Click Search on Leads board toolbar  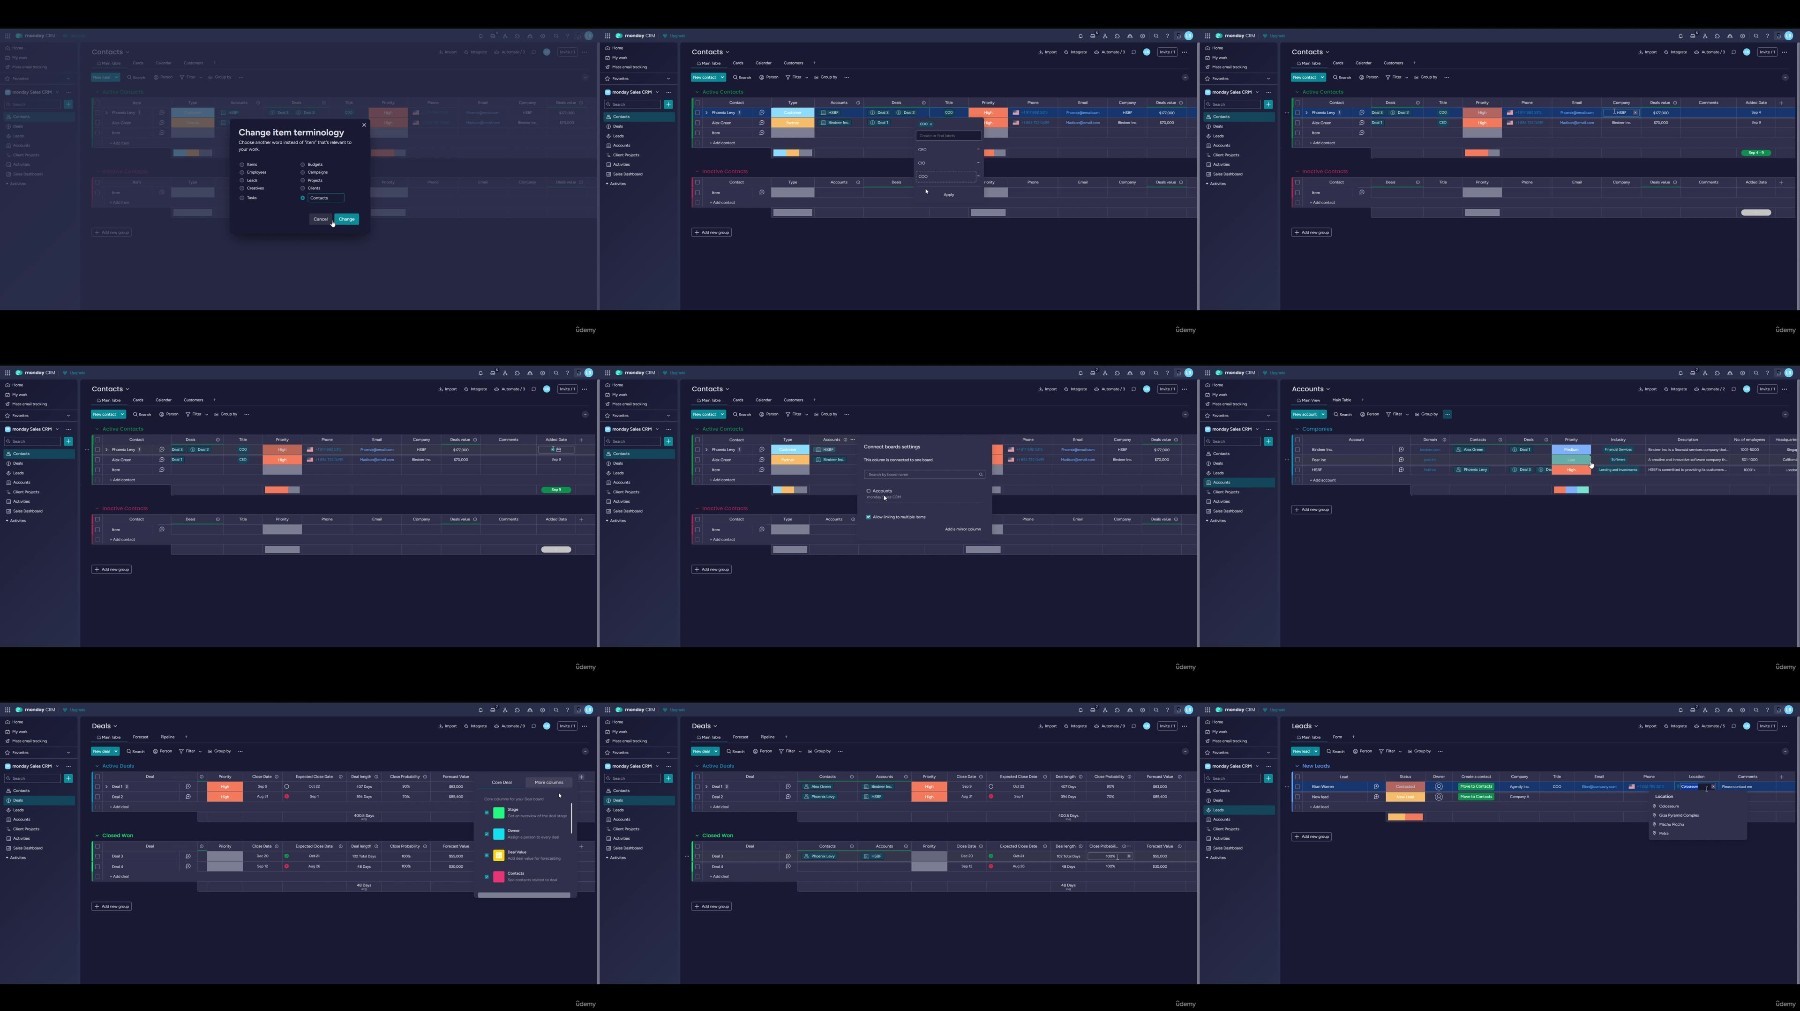1336,751
